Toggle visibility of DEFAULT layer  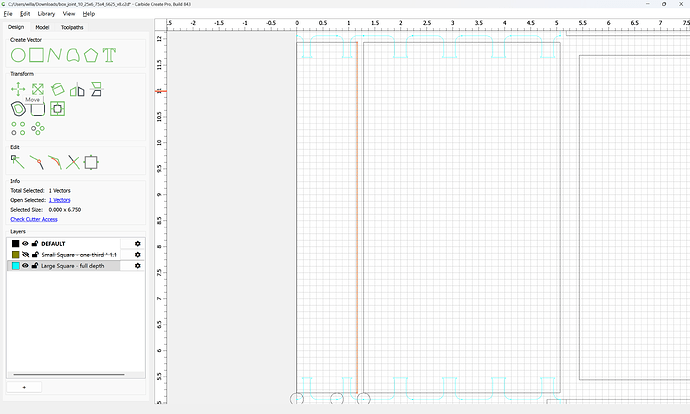25,243
